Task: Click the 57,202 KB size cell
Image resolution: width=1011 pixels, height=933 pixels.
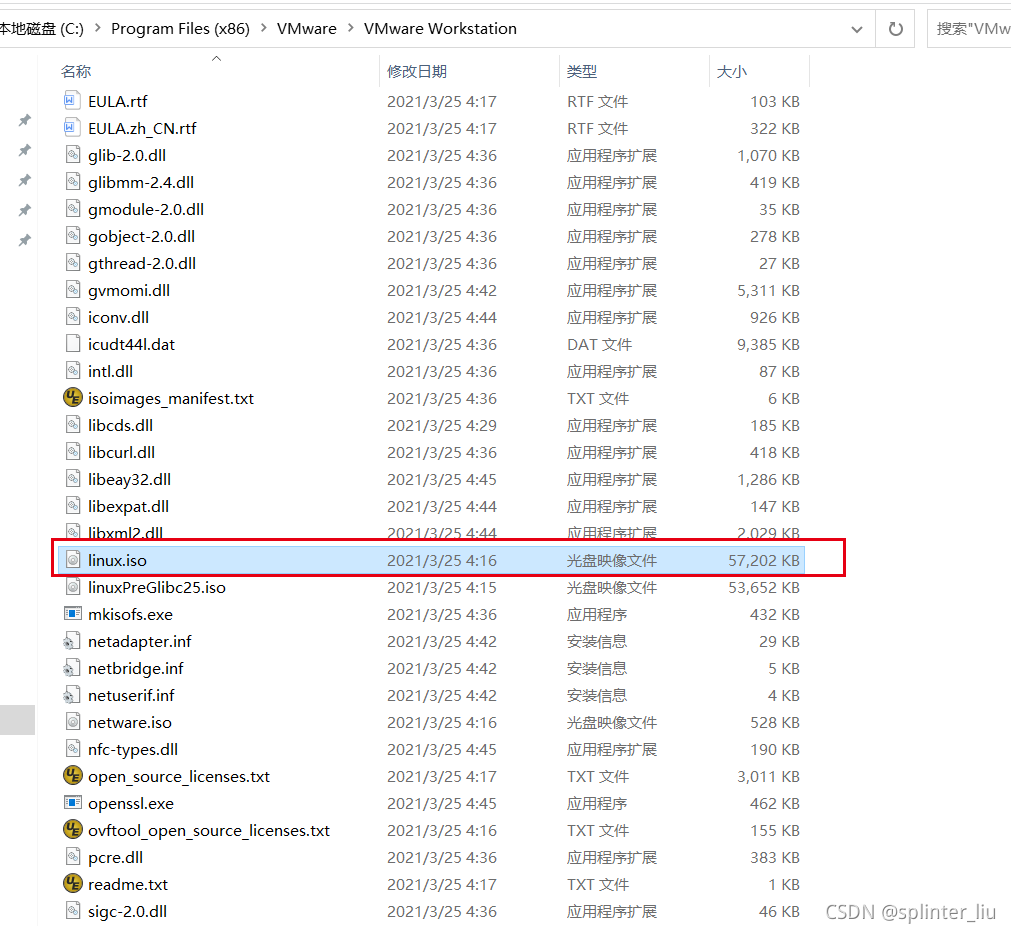Action: click(x=764, y=560)
